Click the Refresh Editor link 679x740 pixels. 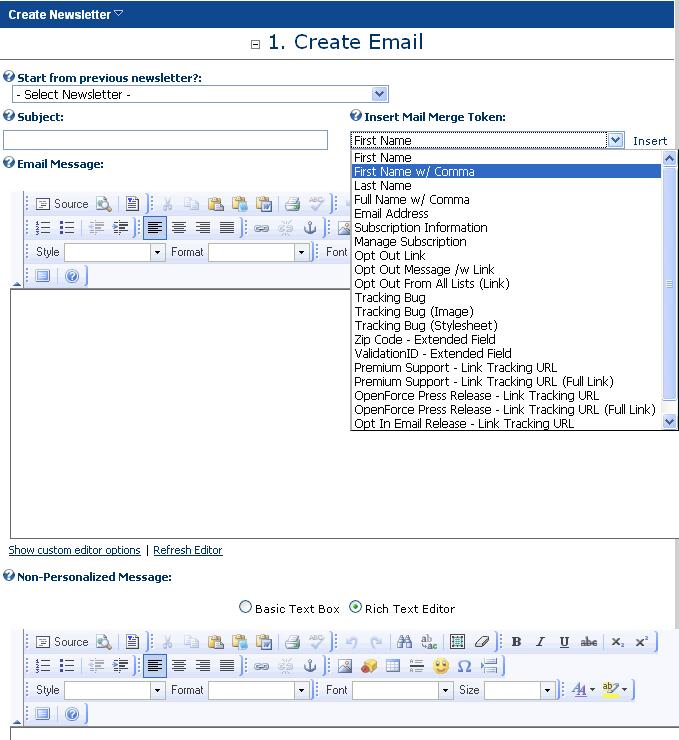(x=188, y=550)
